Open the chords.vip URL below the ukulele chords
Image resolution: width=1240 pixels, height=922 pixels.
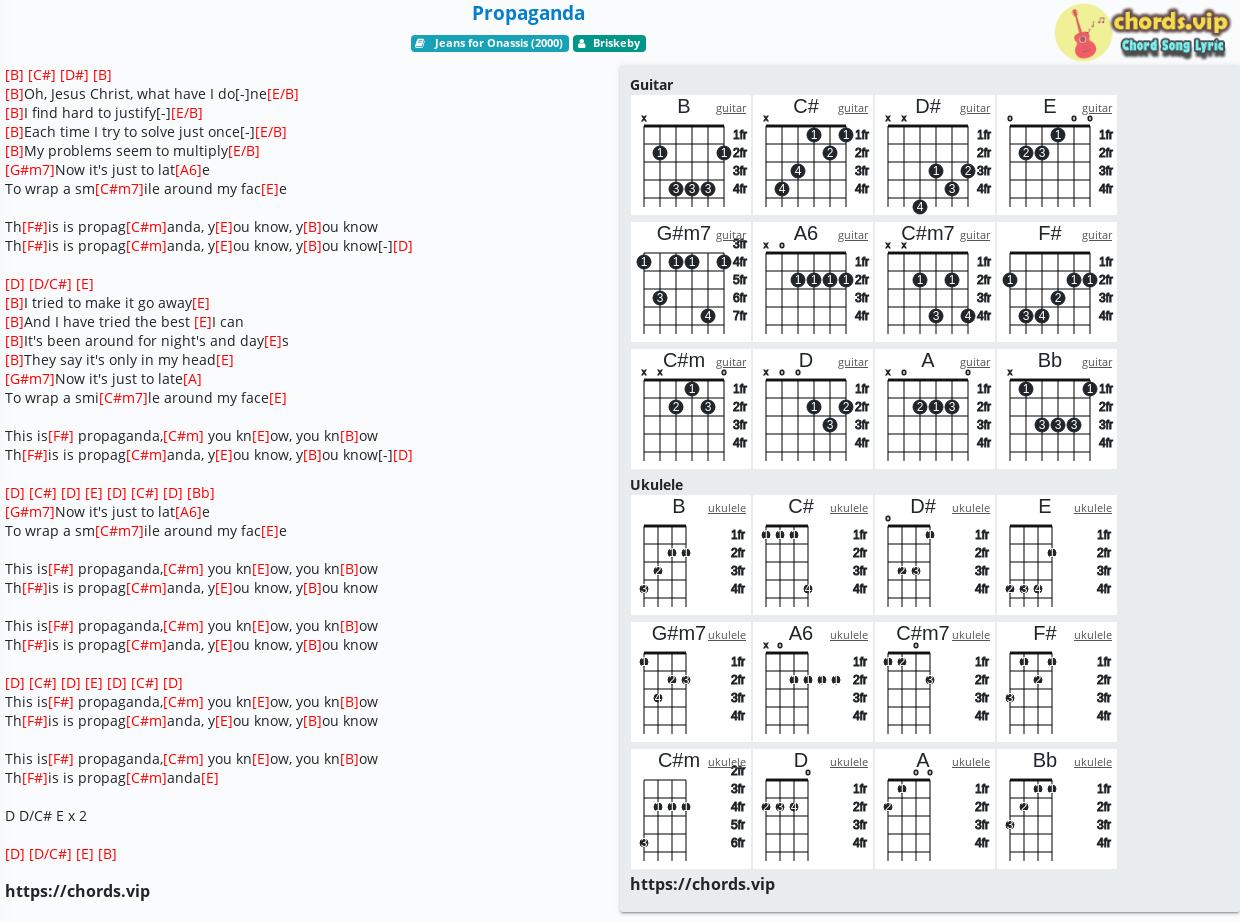pyautogui.click(x=703, y=884)
